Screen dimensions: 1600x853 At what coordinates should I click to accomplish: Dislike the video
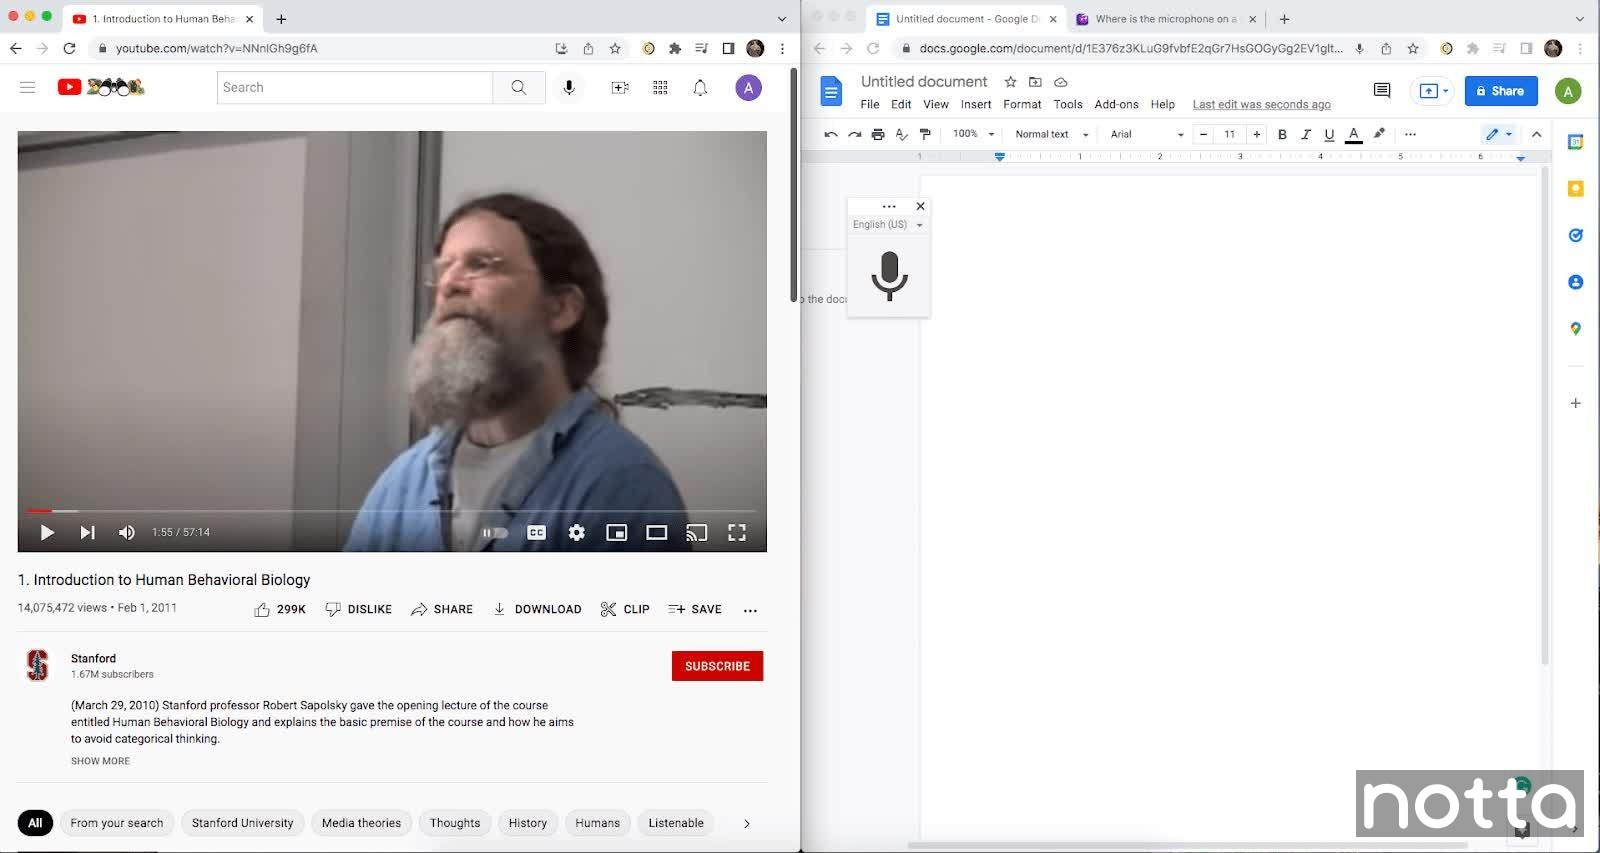(x=358, y=609)
